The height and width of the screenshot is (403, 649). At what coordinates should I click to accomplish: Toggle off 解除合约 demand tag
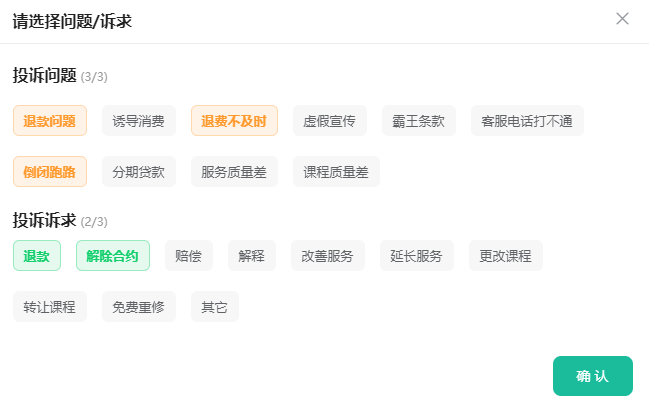[113, 255]
